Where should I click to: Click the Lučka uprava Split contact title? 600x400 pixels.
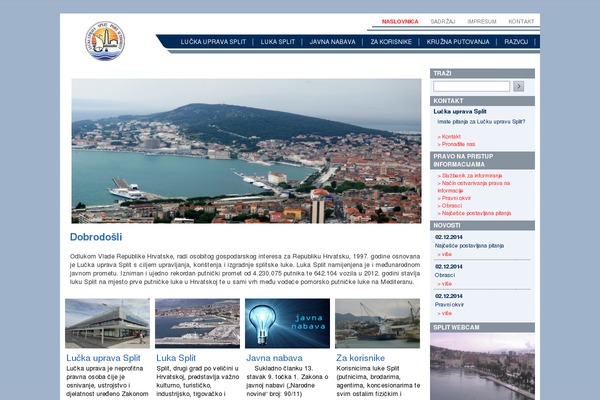pos(460,111)
